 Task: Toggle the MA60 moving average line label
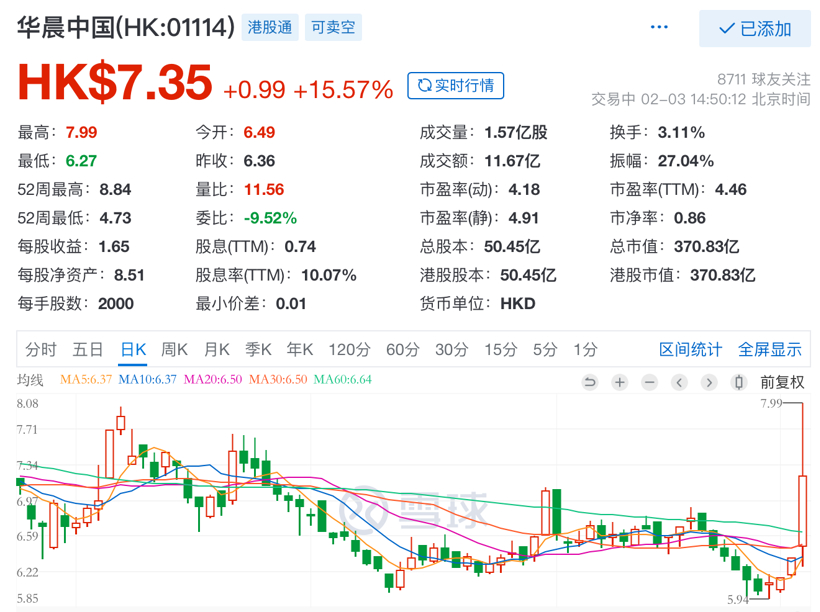pyautogui.click(x=343, y=380)
